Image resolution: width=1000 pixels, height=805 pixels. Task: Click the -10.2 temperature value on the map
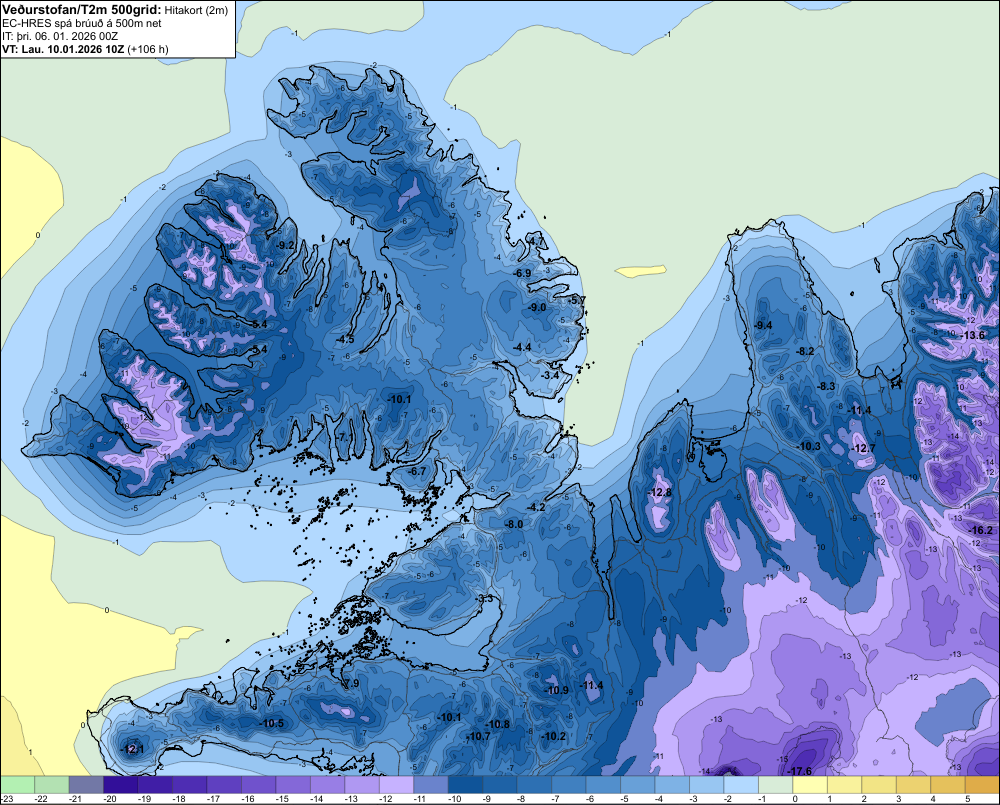554,736
